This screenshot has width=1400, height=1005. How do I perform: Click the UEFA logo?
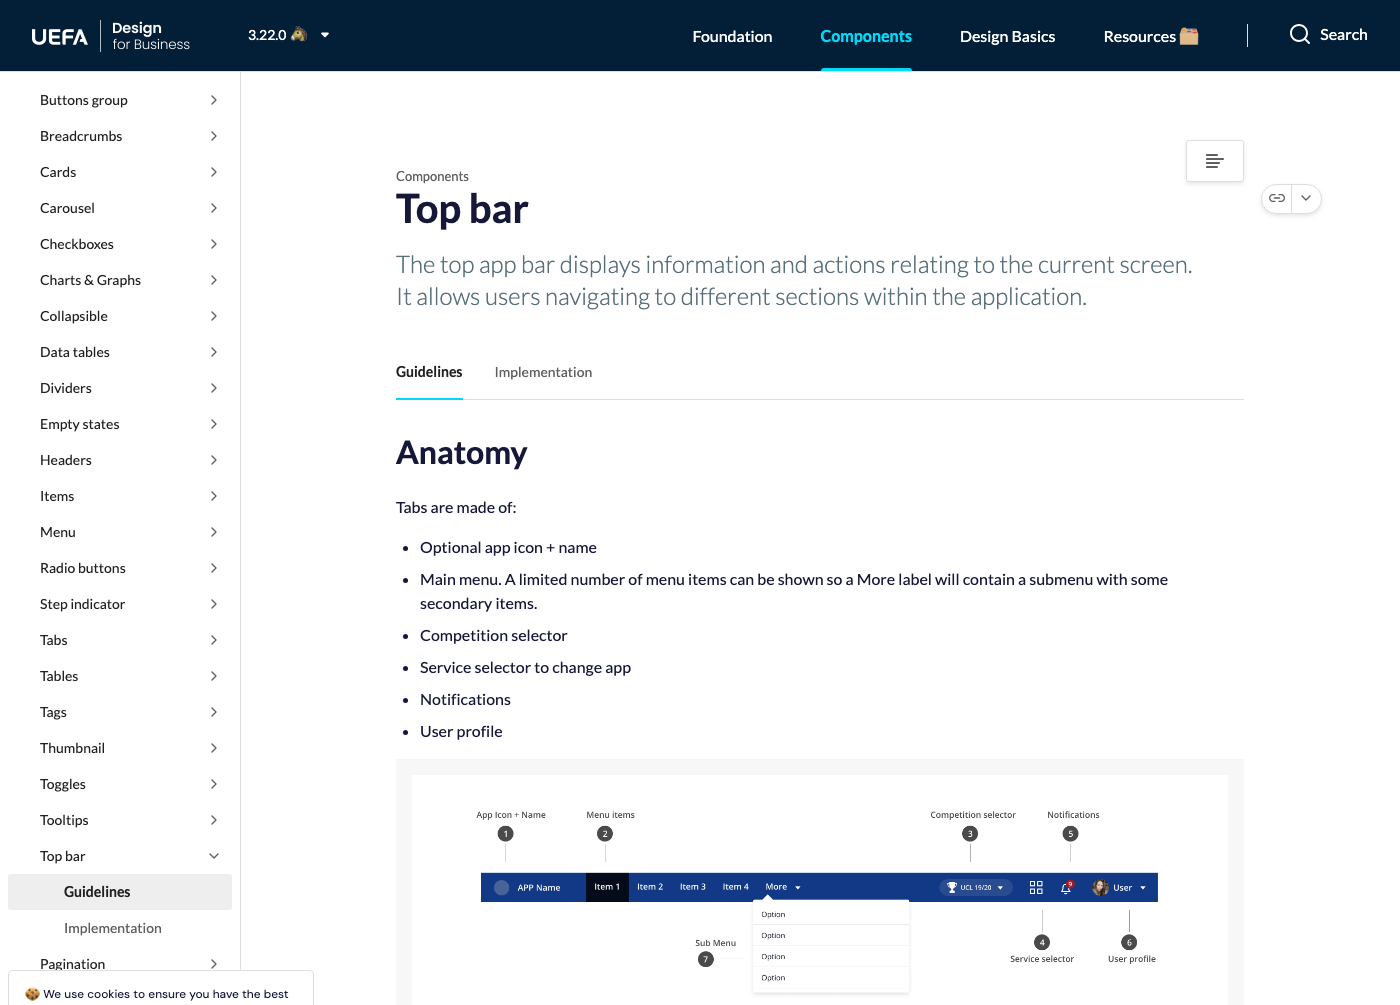60,37
